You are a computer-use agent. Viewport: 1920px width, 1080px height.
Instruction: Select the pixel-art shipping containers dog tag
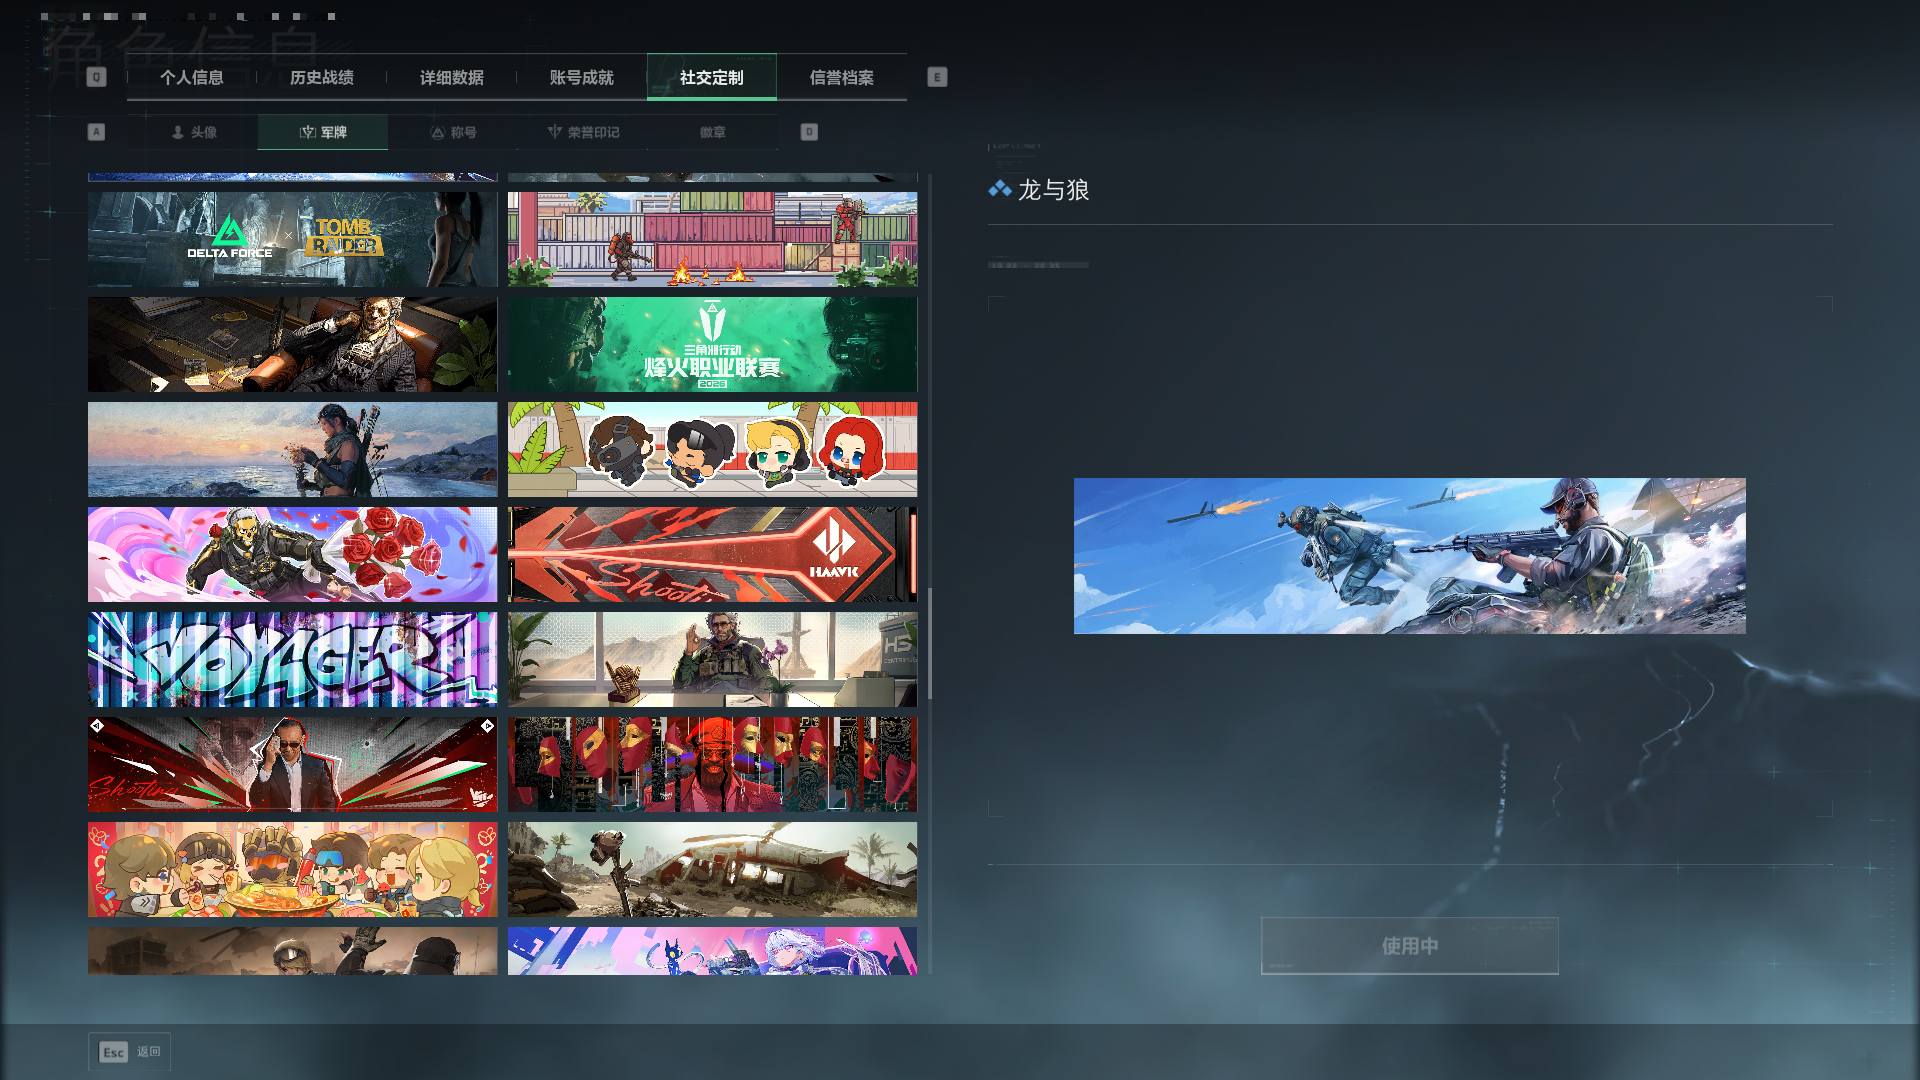[712, 240]
